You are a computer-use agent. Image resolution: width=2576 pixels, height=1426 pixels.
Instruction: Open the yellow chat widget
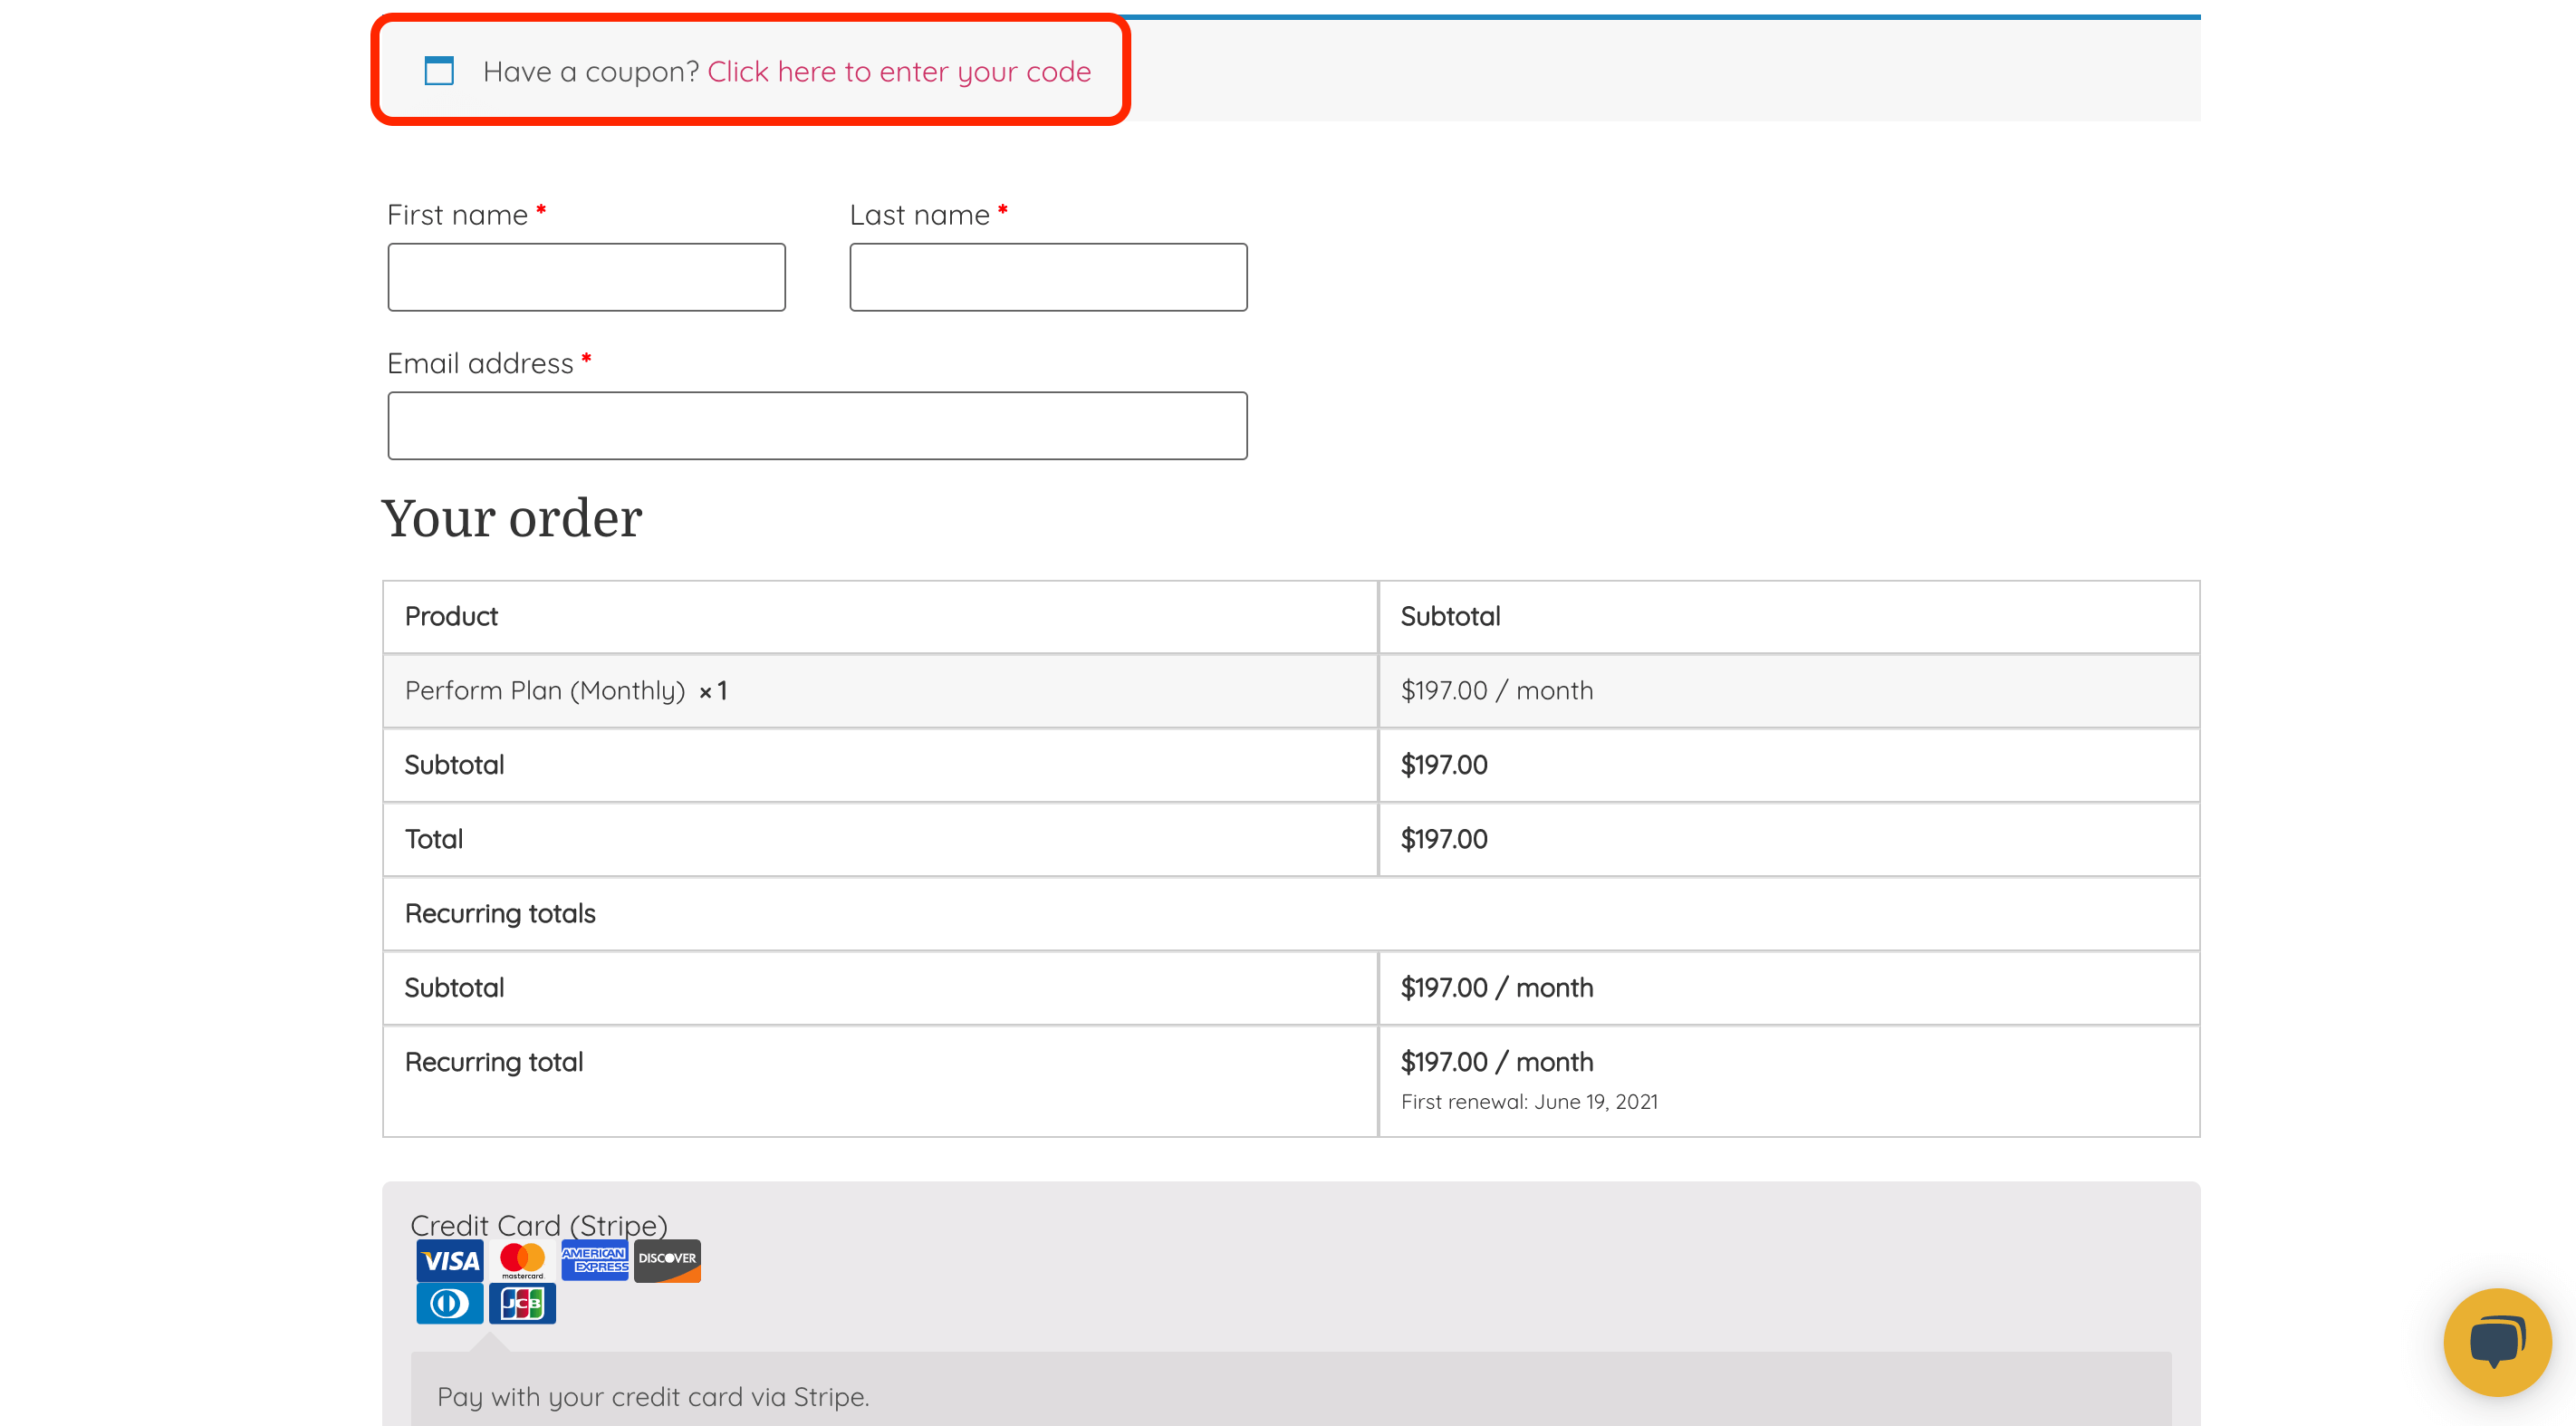2497,1341
